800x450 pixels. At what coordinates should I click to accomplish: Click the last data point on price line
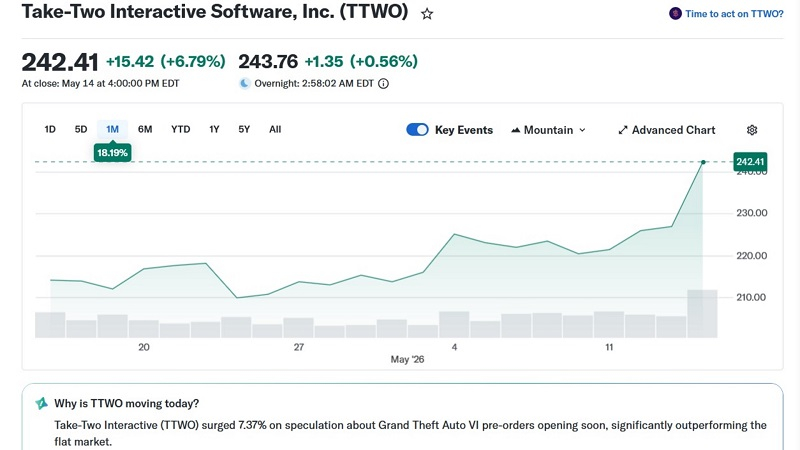tap(703, 162)
